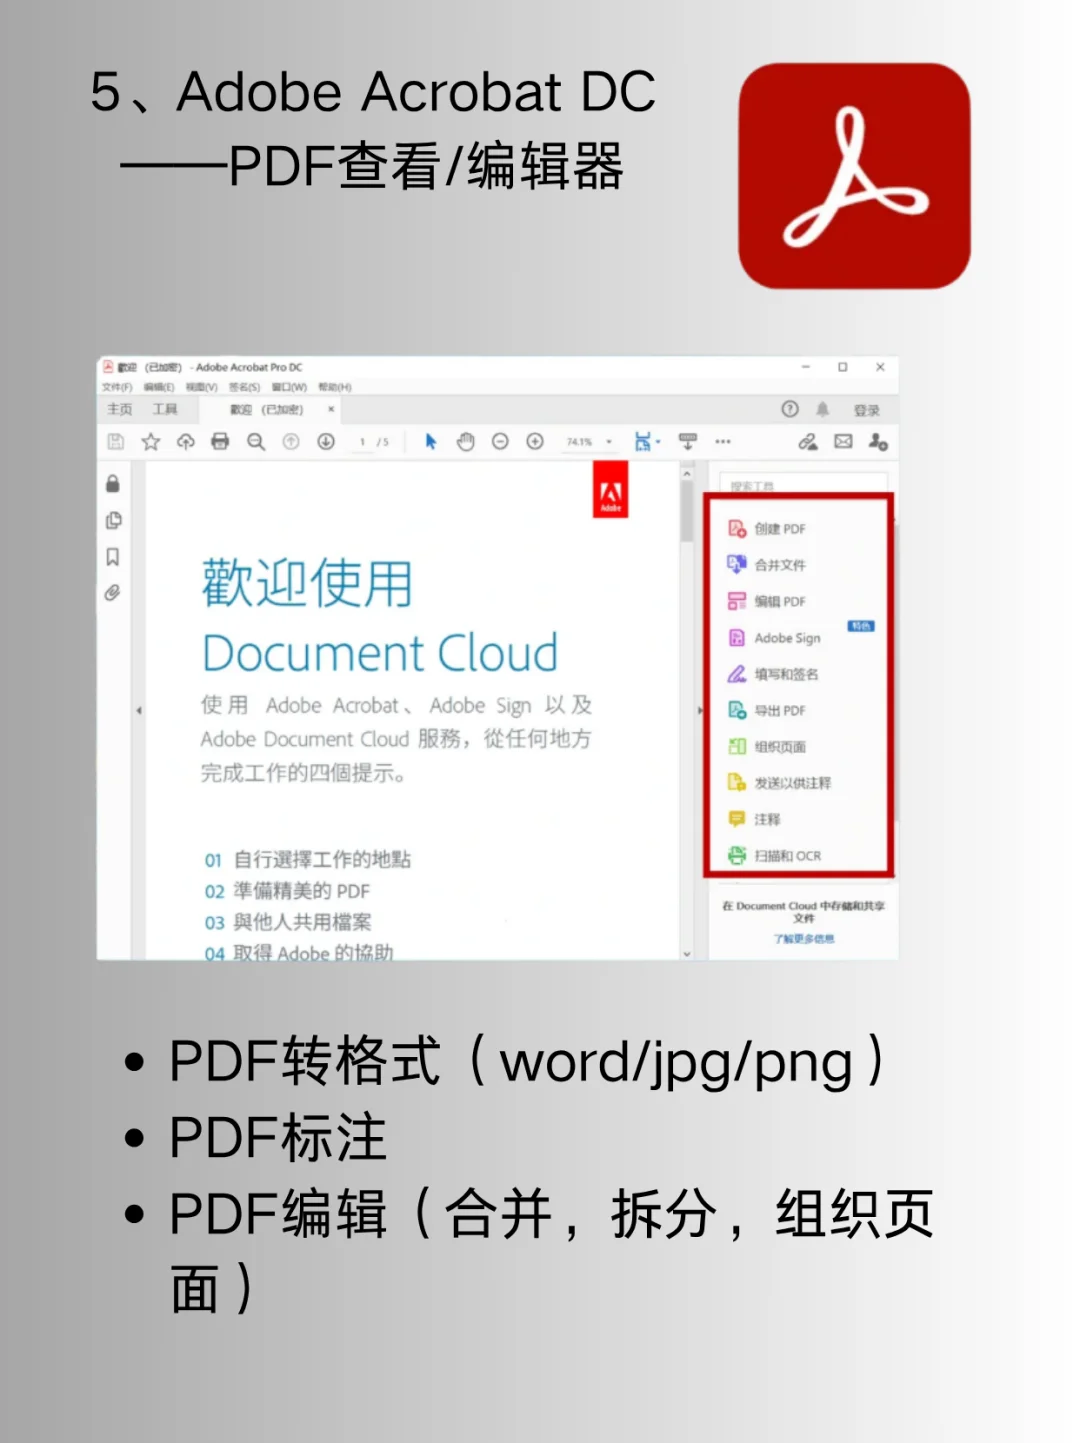Share a link with the chain icon
The height and width of the screenshot is (1443, 1080).
(x=808, y=441)
